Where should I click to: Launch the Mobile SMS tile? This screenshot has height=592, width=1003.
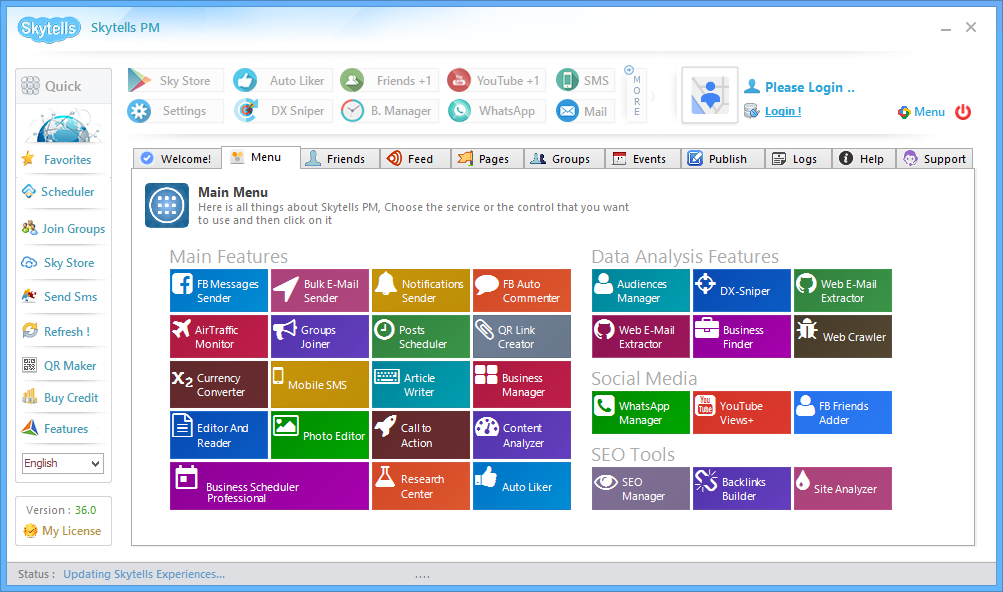coord(320,385)
